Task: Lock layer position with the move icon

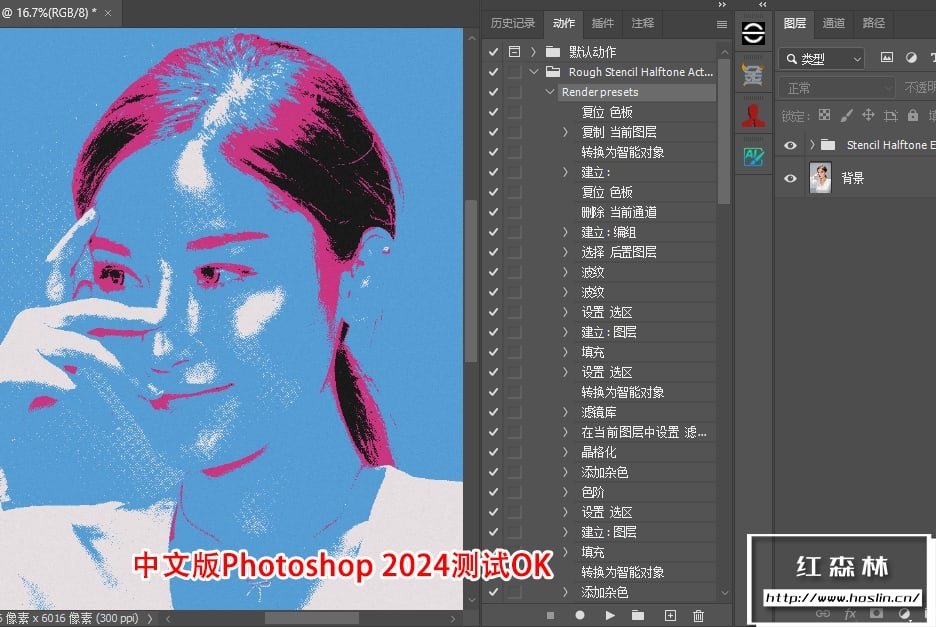Action: [x=868, y=115]
